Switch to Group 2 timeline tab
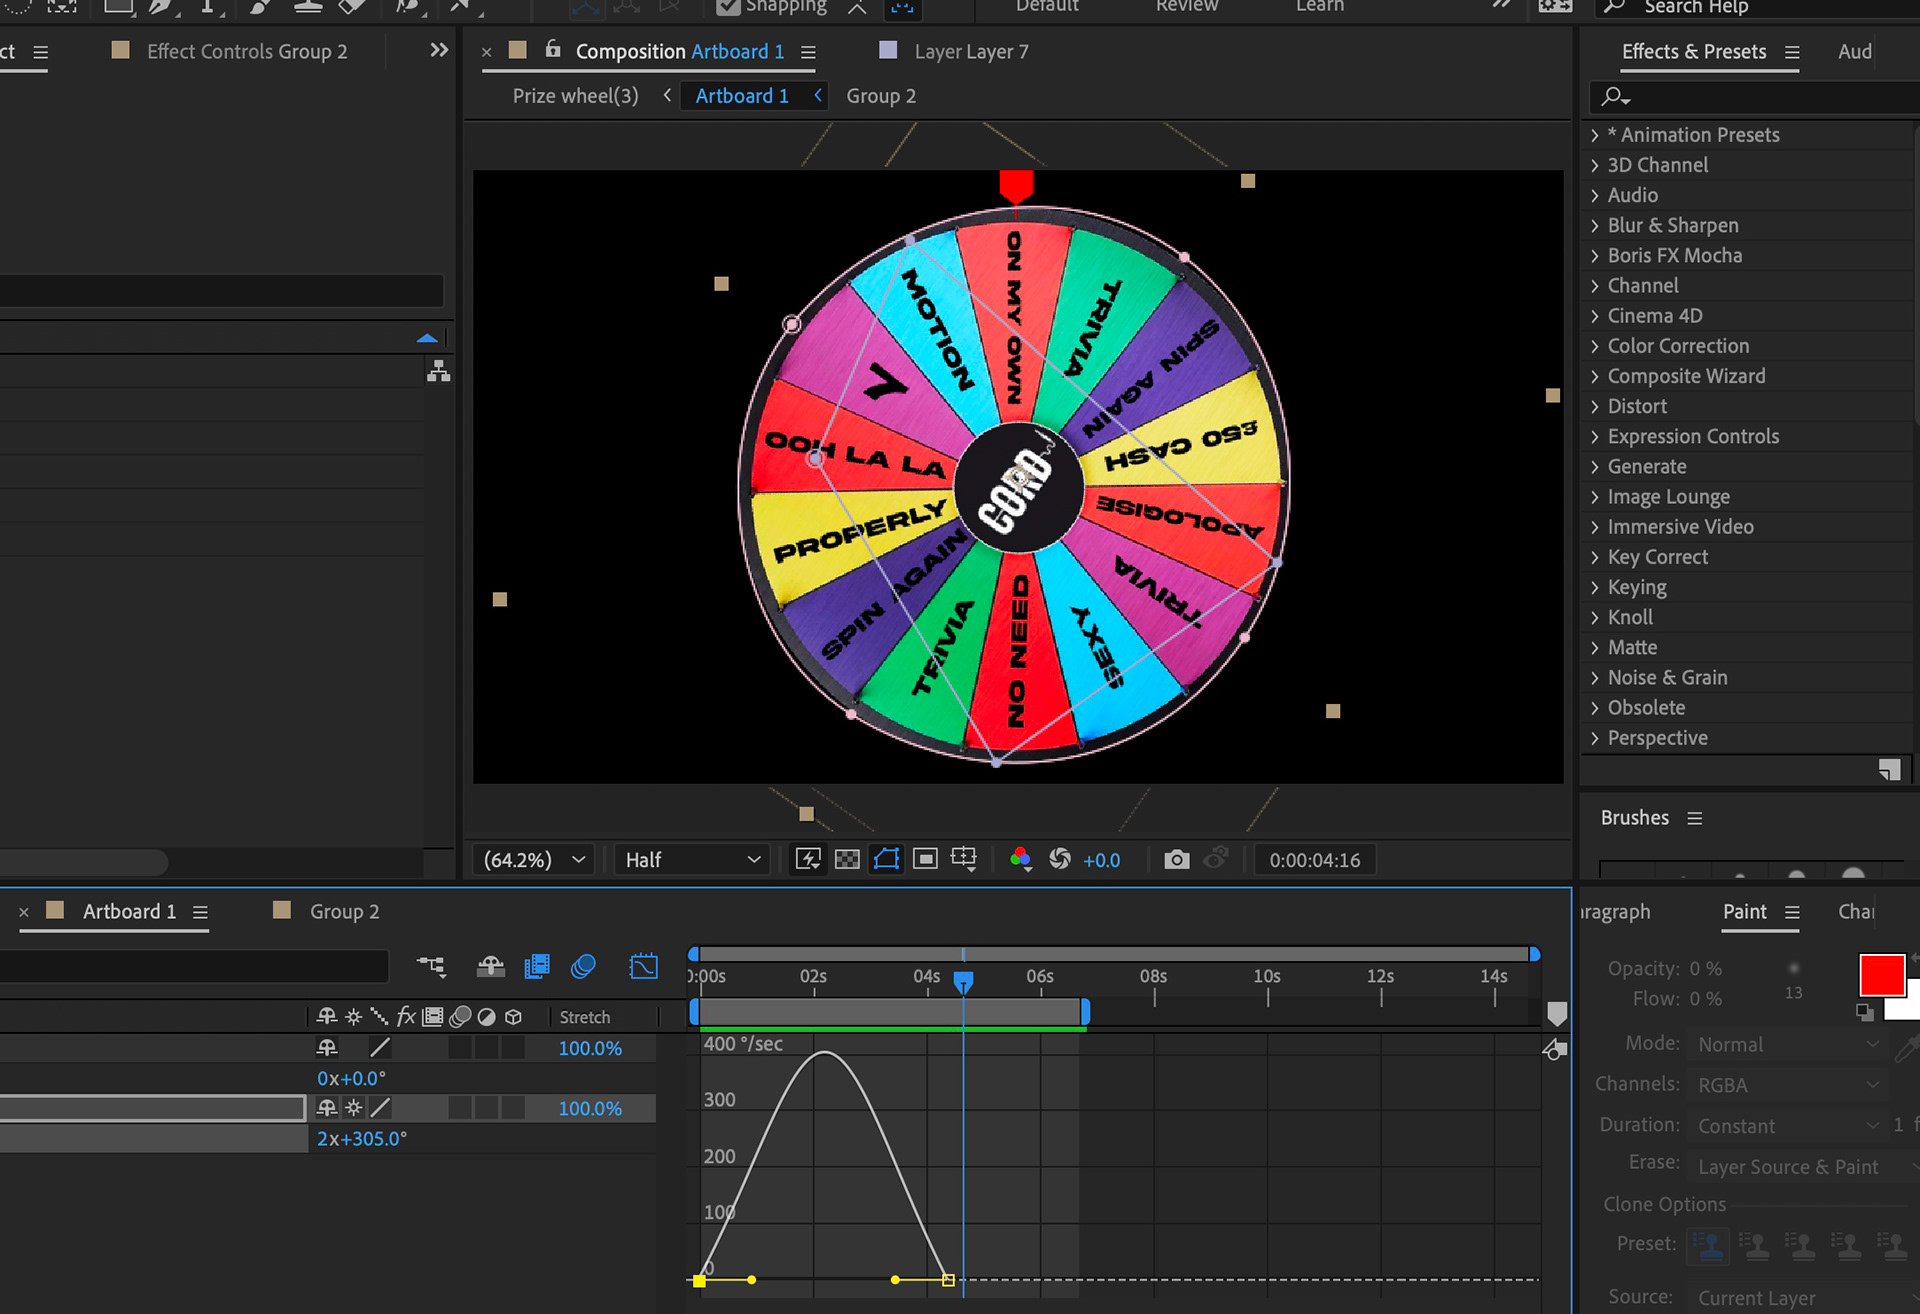Image resolution: width=1920 pixels, height=1314 pixels. [343, 912]
